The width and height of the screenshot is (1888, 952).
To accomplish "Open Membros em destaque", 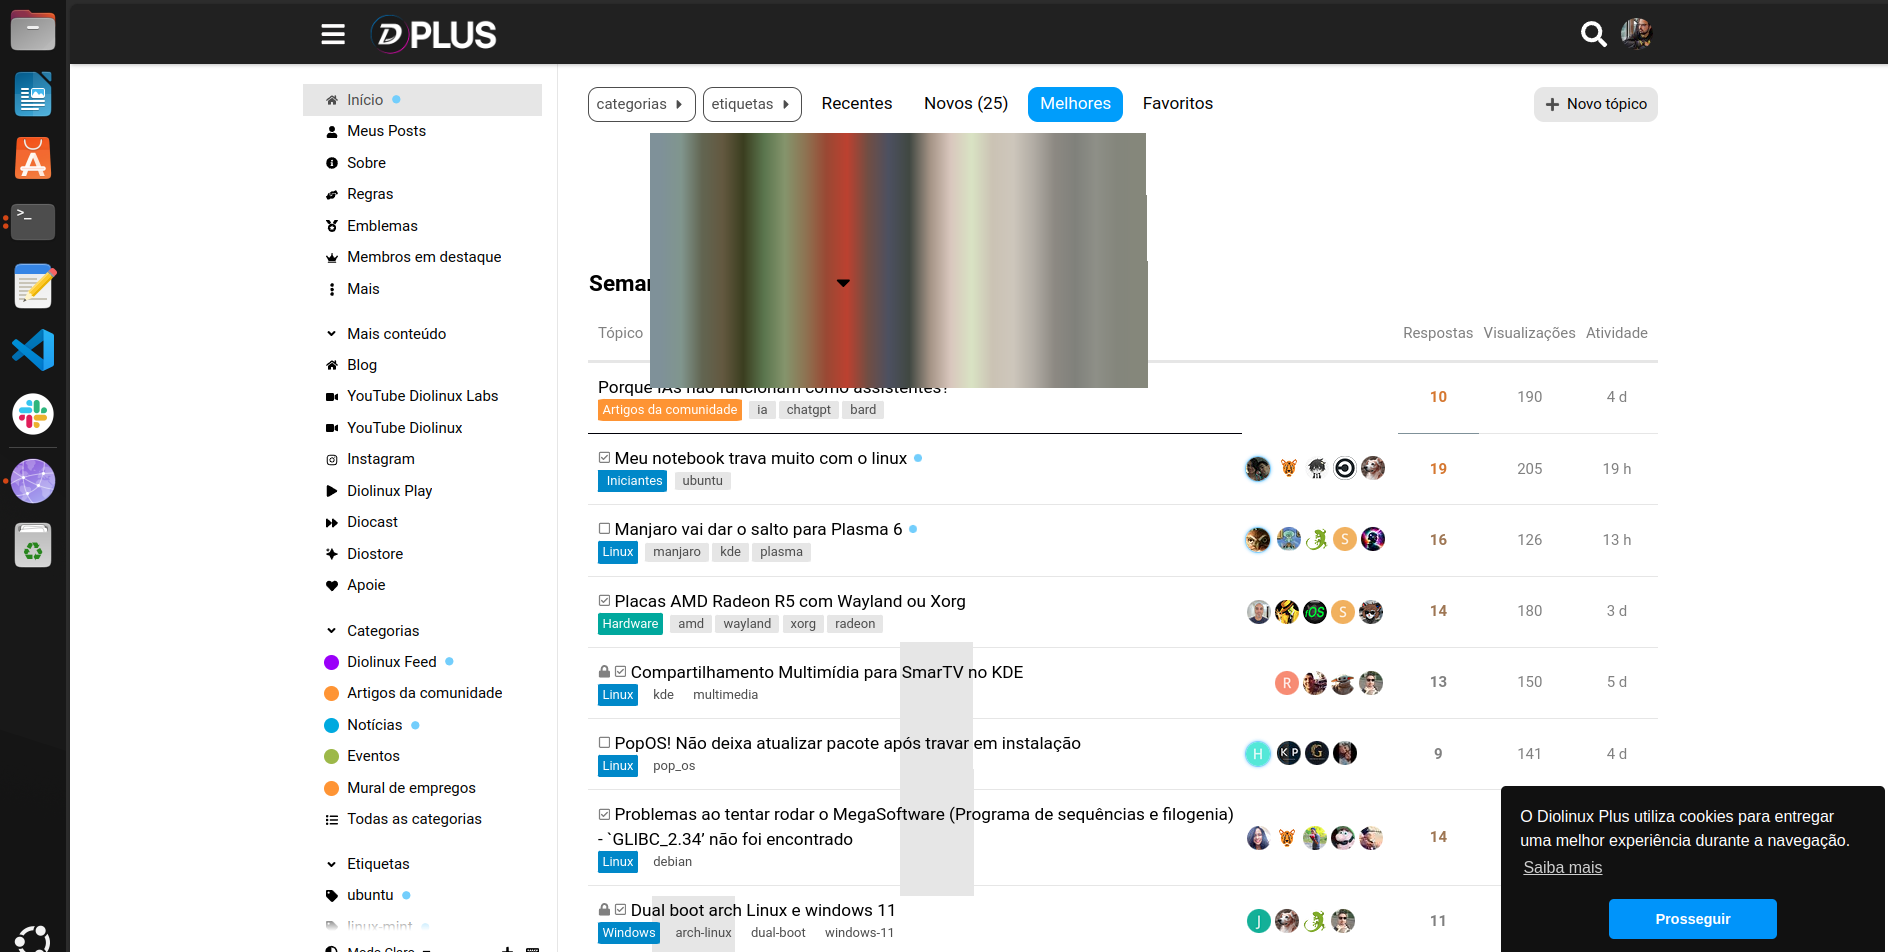I will click(x=422, y=257).
